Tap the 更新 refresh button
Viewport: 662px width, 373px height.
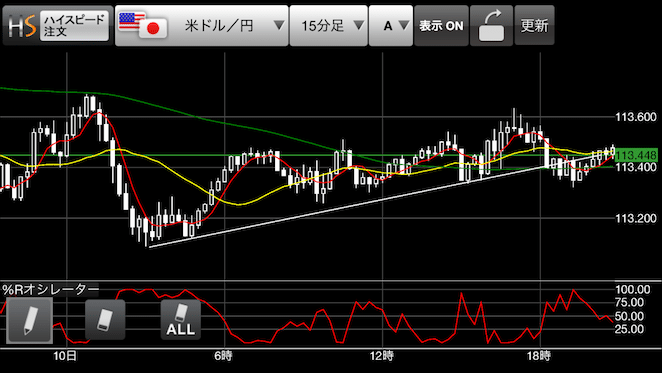tap(534, 26)
